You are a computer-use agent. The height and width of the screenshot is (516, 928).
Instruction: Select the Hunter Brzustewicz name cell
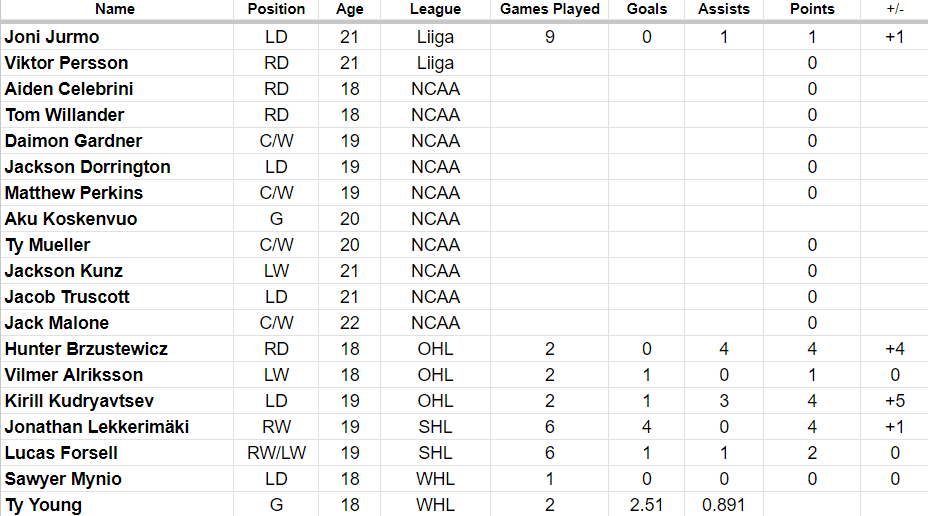(86, 349)
